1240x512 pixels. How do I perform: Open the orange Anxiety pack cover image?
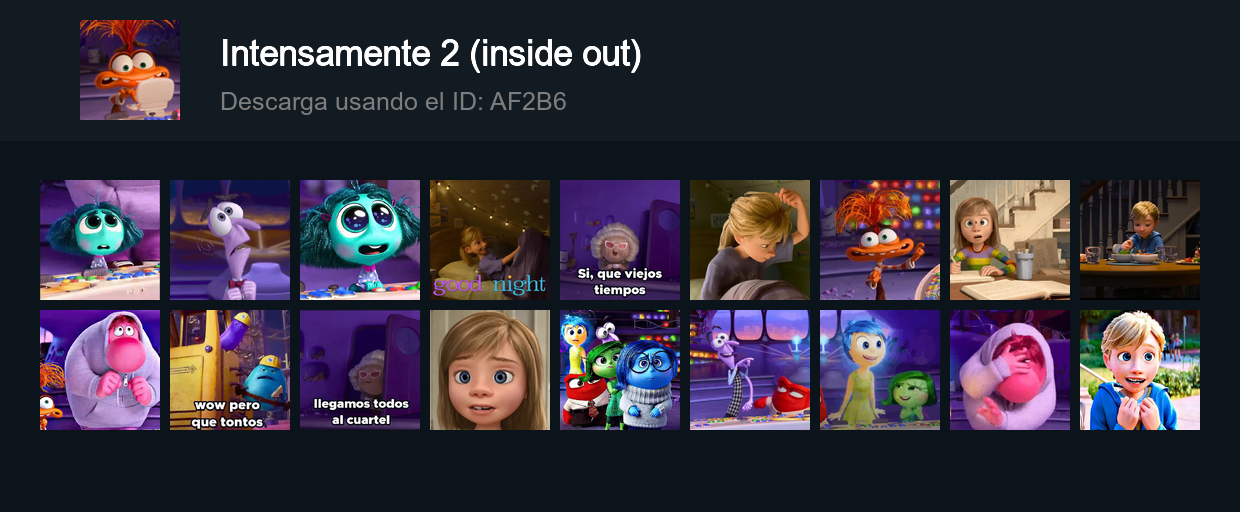[x=130, y=70]
